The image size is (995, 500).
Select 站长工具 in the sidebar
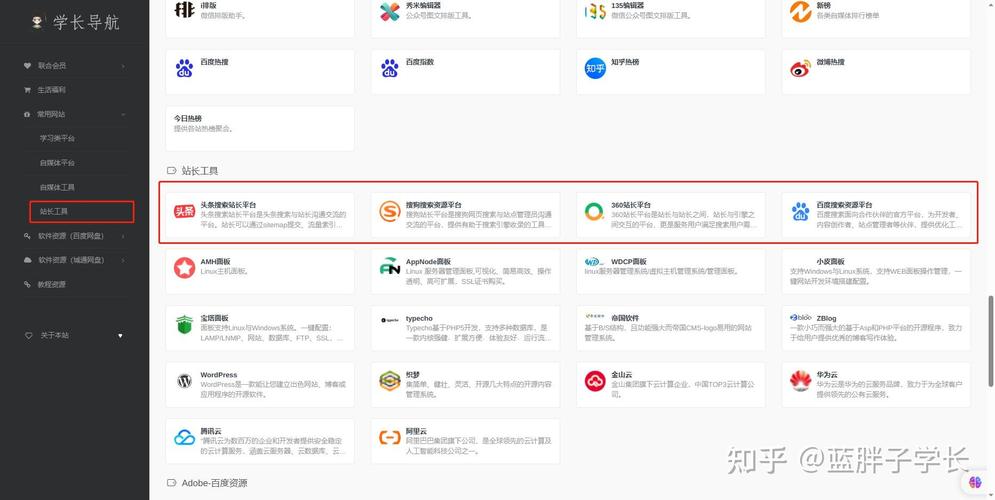pyautogui.click(x=54, y=211)
